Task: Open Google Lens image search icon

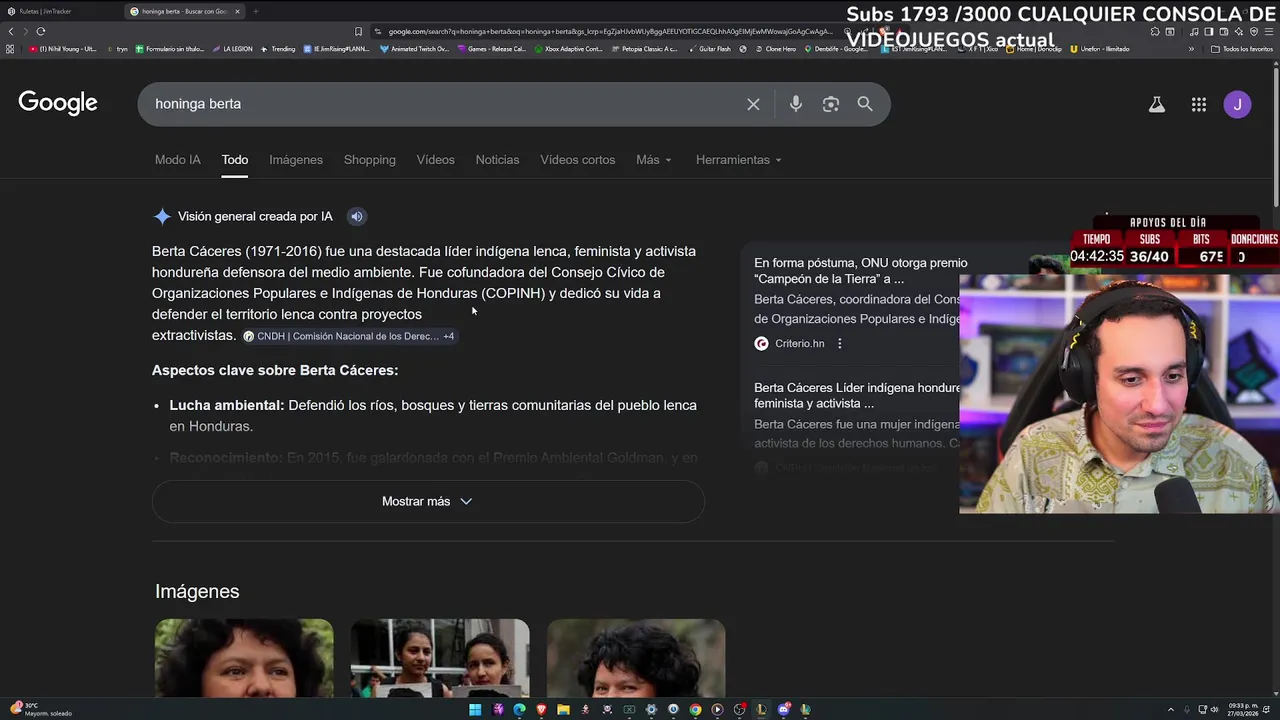Action: click(830, 104)
